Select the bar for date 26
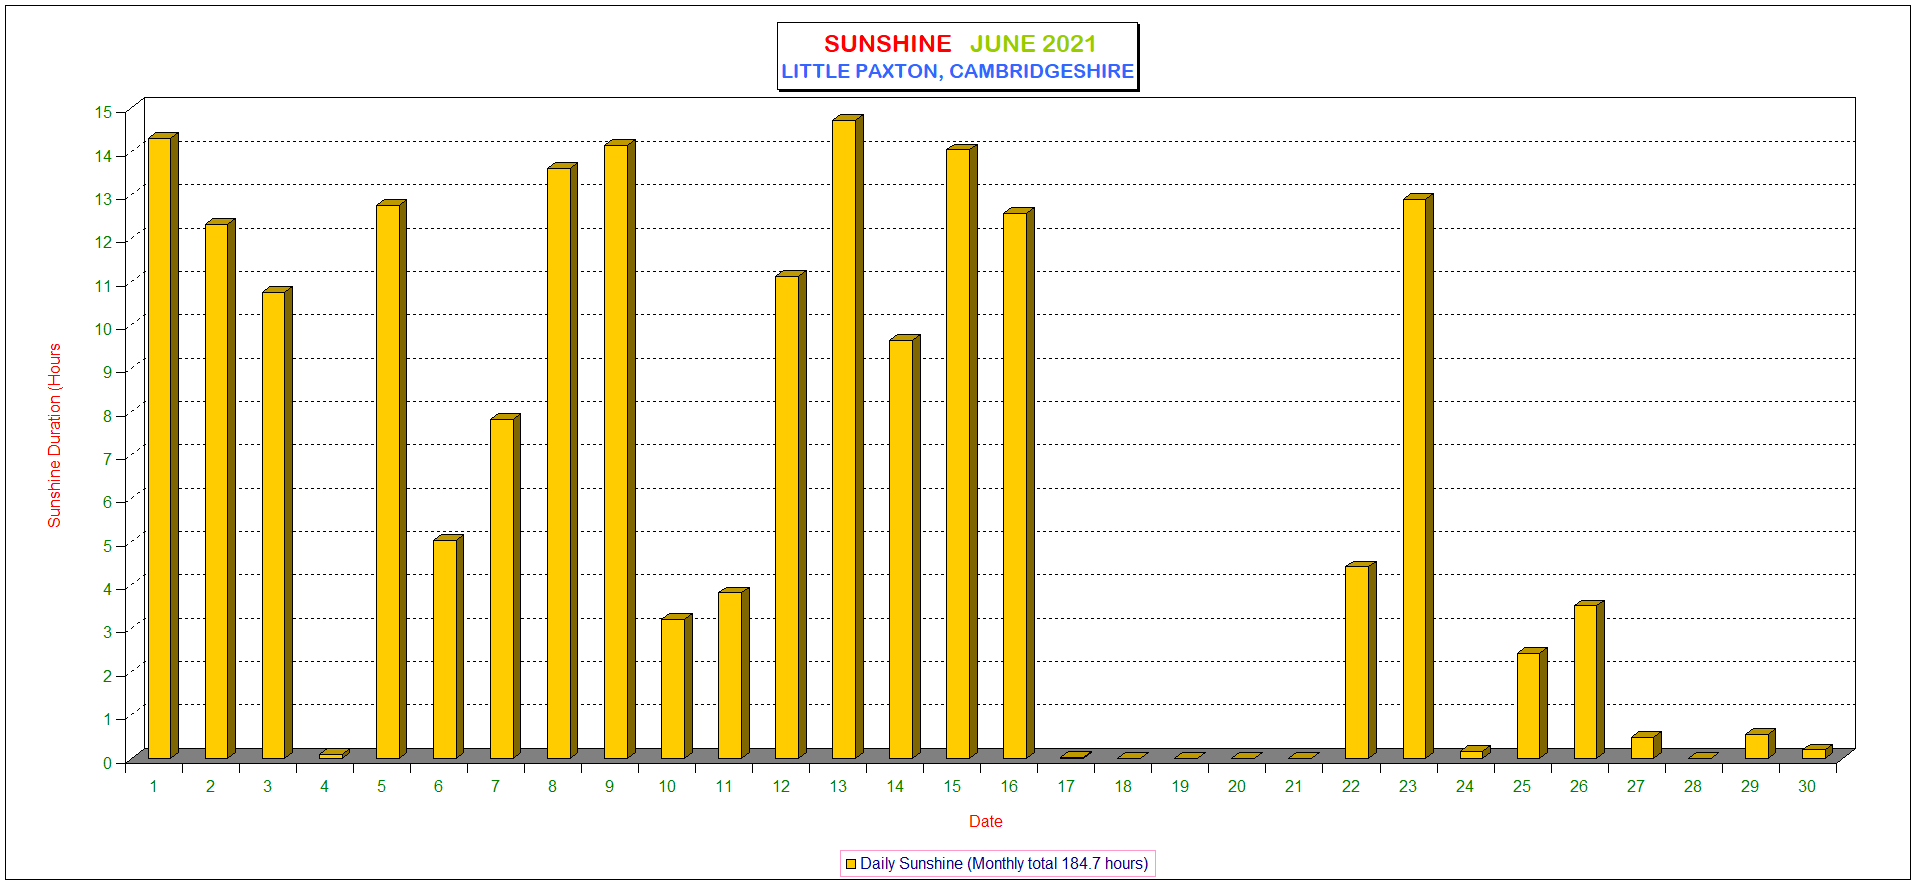This screenshot has height=884, width=1916. click(1588, 680)
